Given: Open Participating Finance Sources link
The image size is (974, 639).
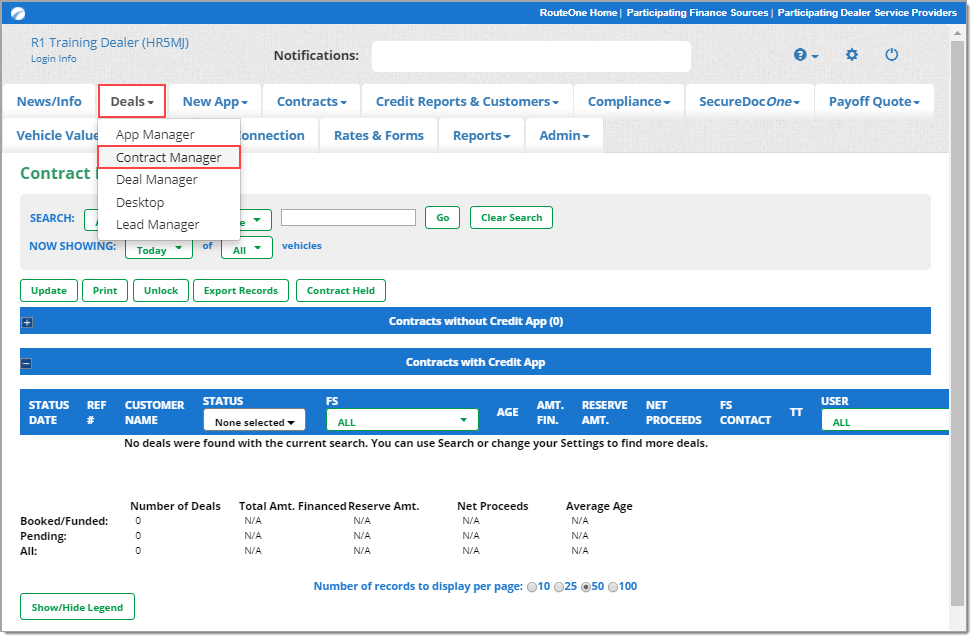Looking at the screenshot, I should pos(697,13).
